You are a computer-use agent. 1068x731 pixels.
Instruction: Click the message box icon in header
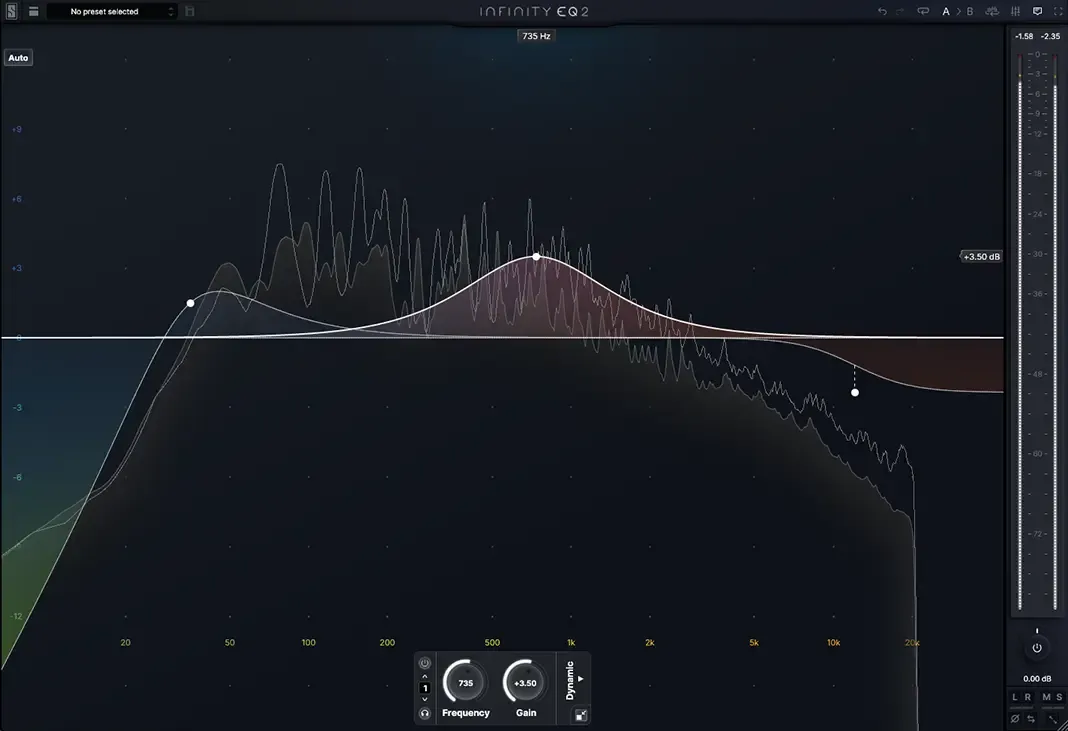1037,12
